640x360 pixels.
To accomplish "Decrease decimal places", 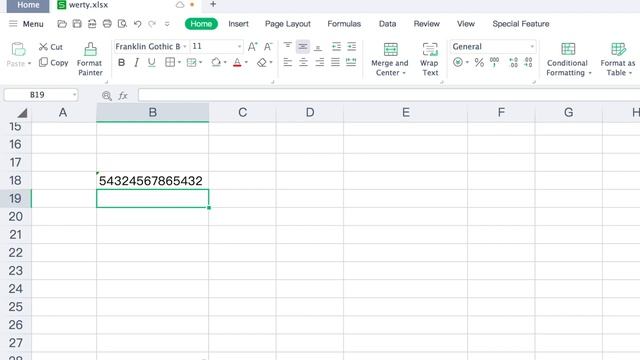I will coord(528,62).
